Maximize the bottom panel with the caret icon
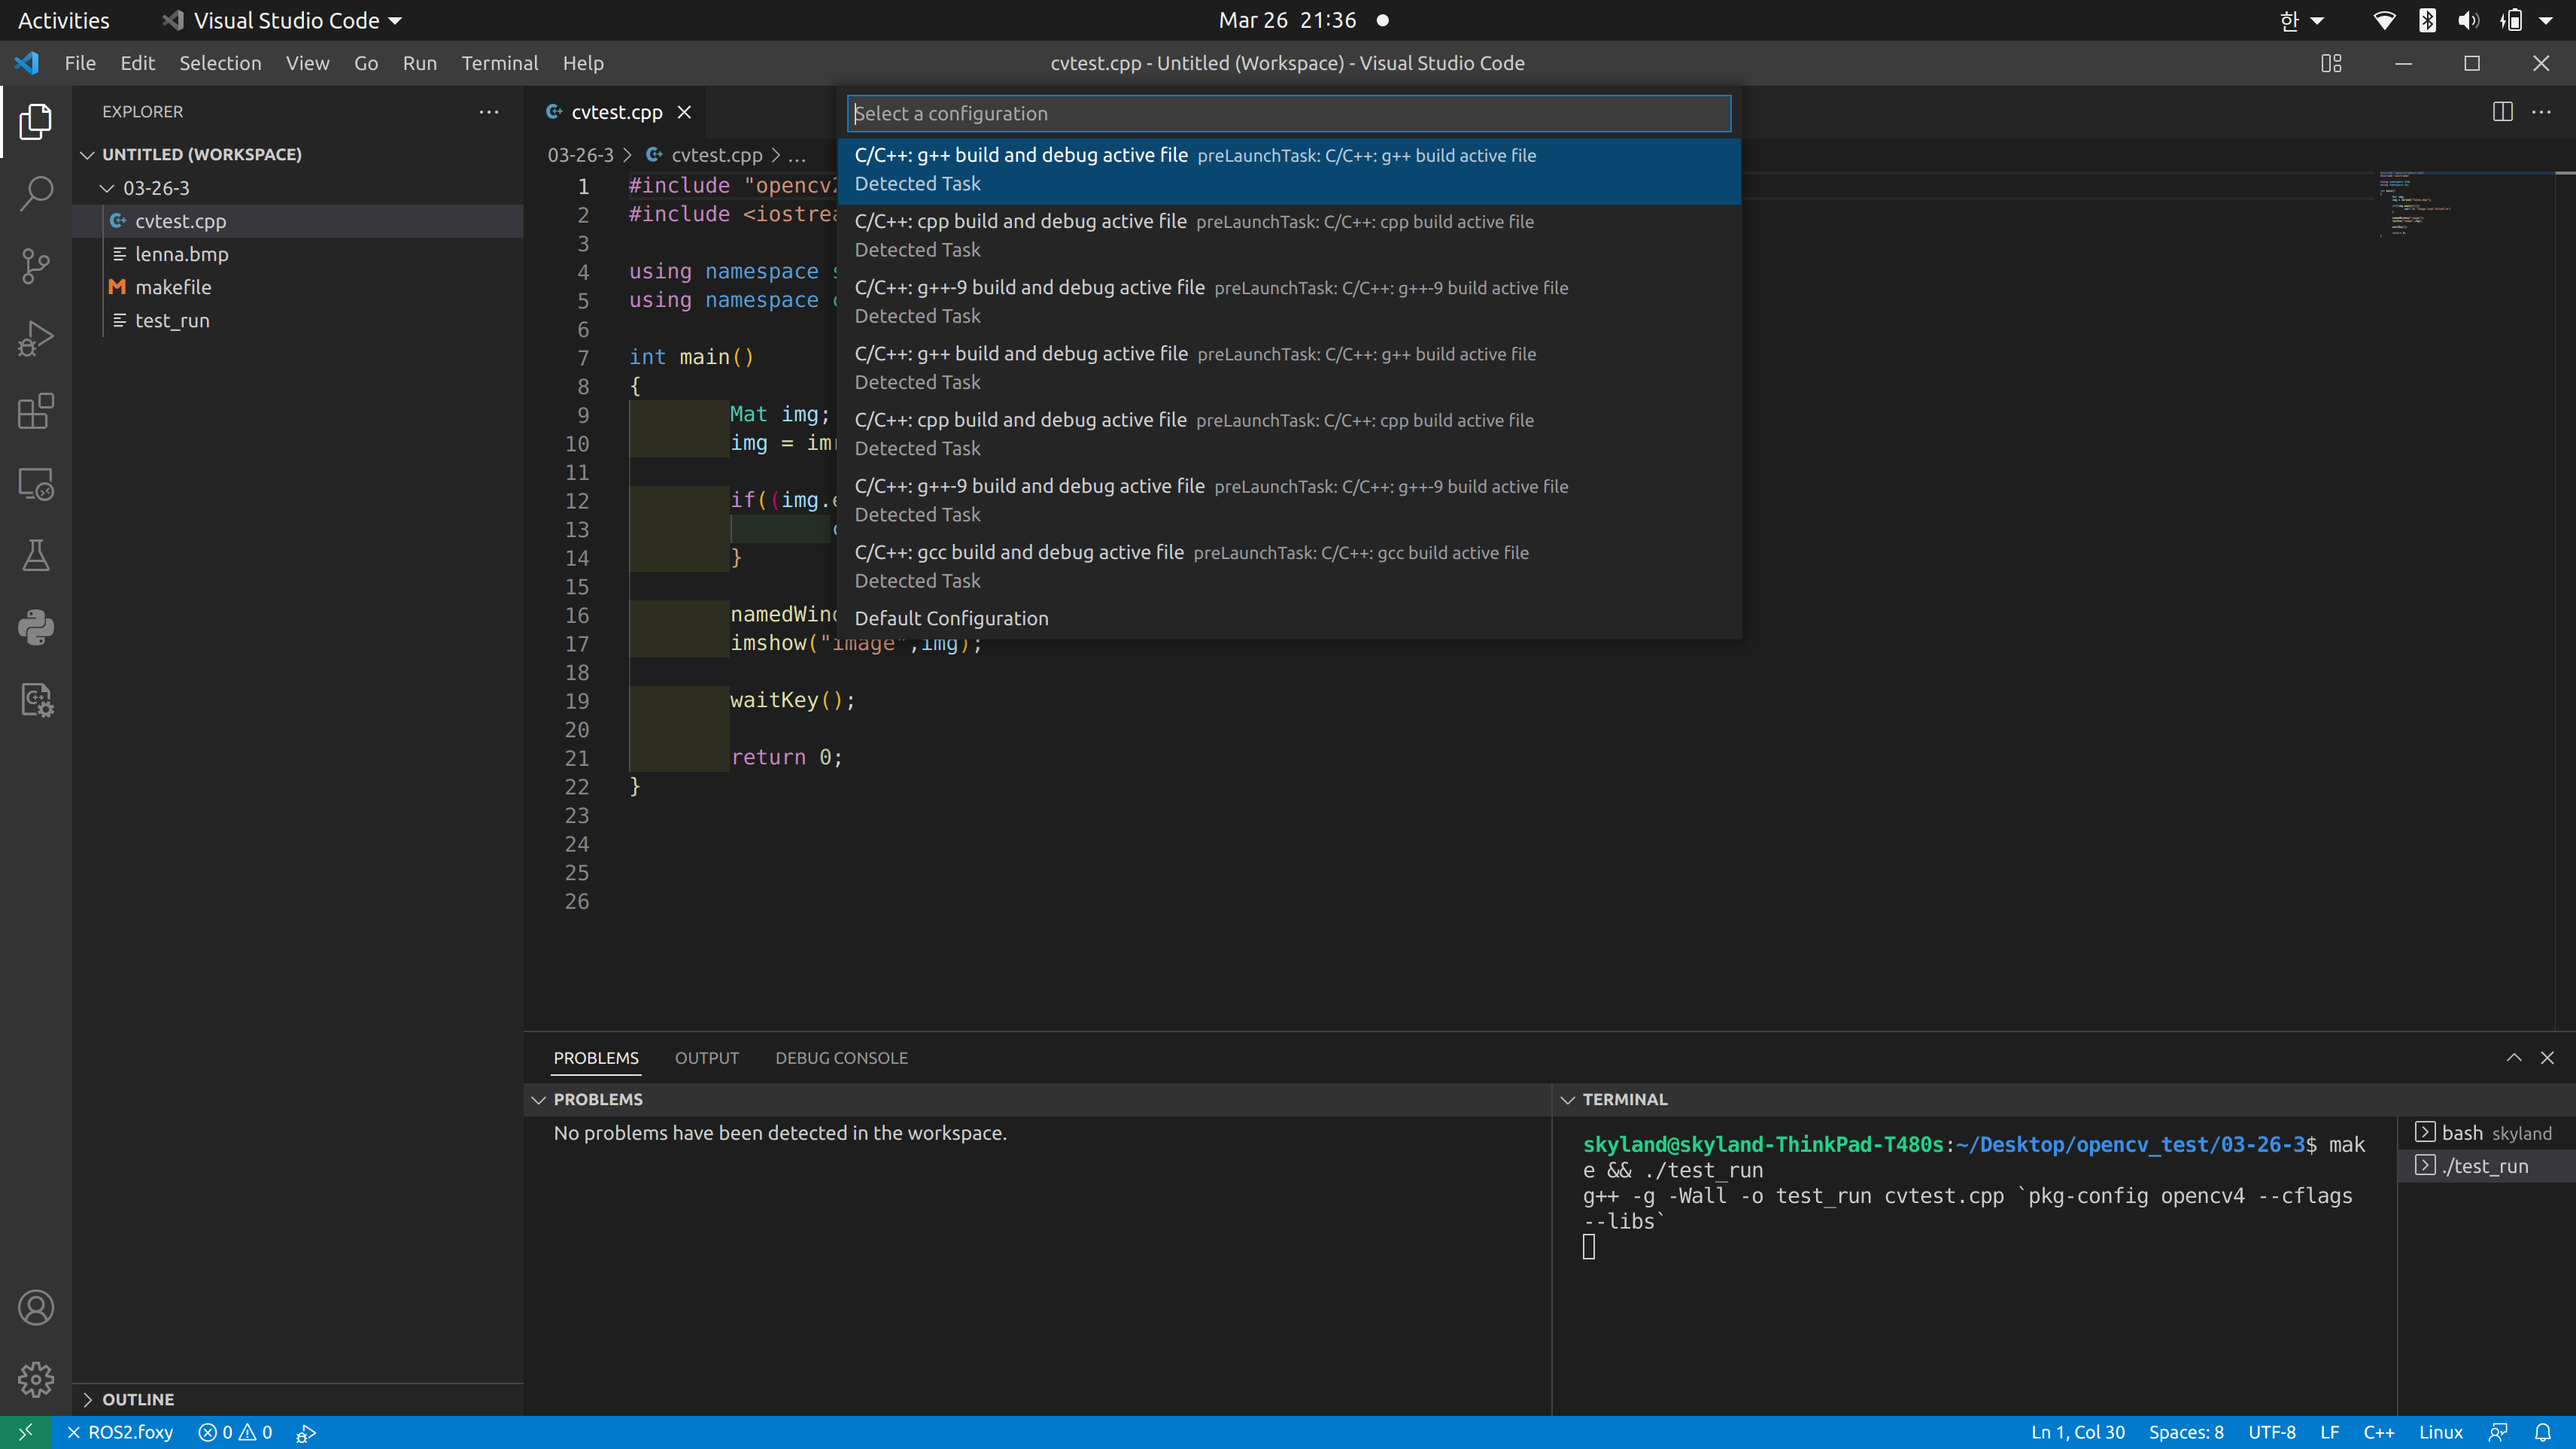 coord(2514,1057)
